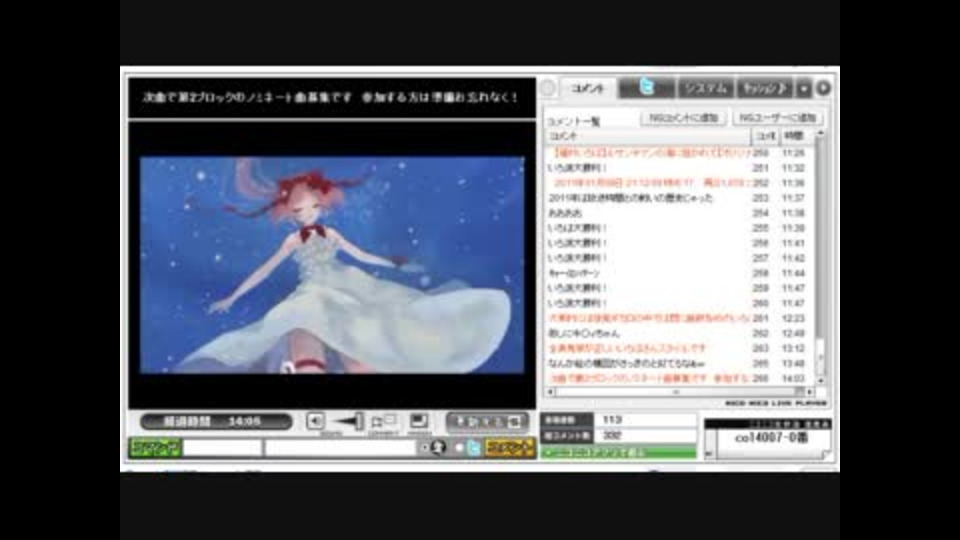Click the NGコメントに追加 button

tap(683, 118)
